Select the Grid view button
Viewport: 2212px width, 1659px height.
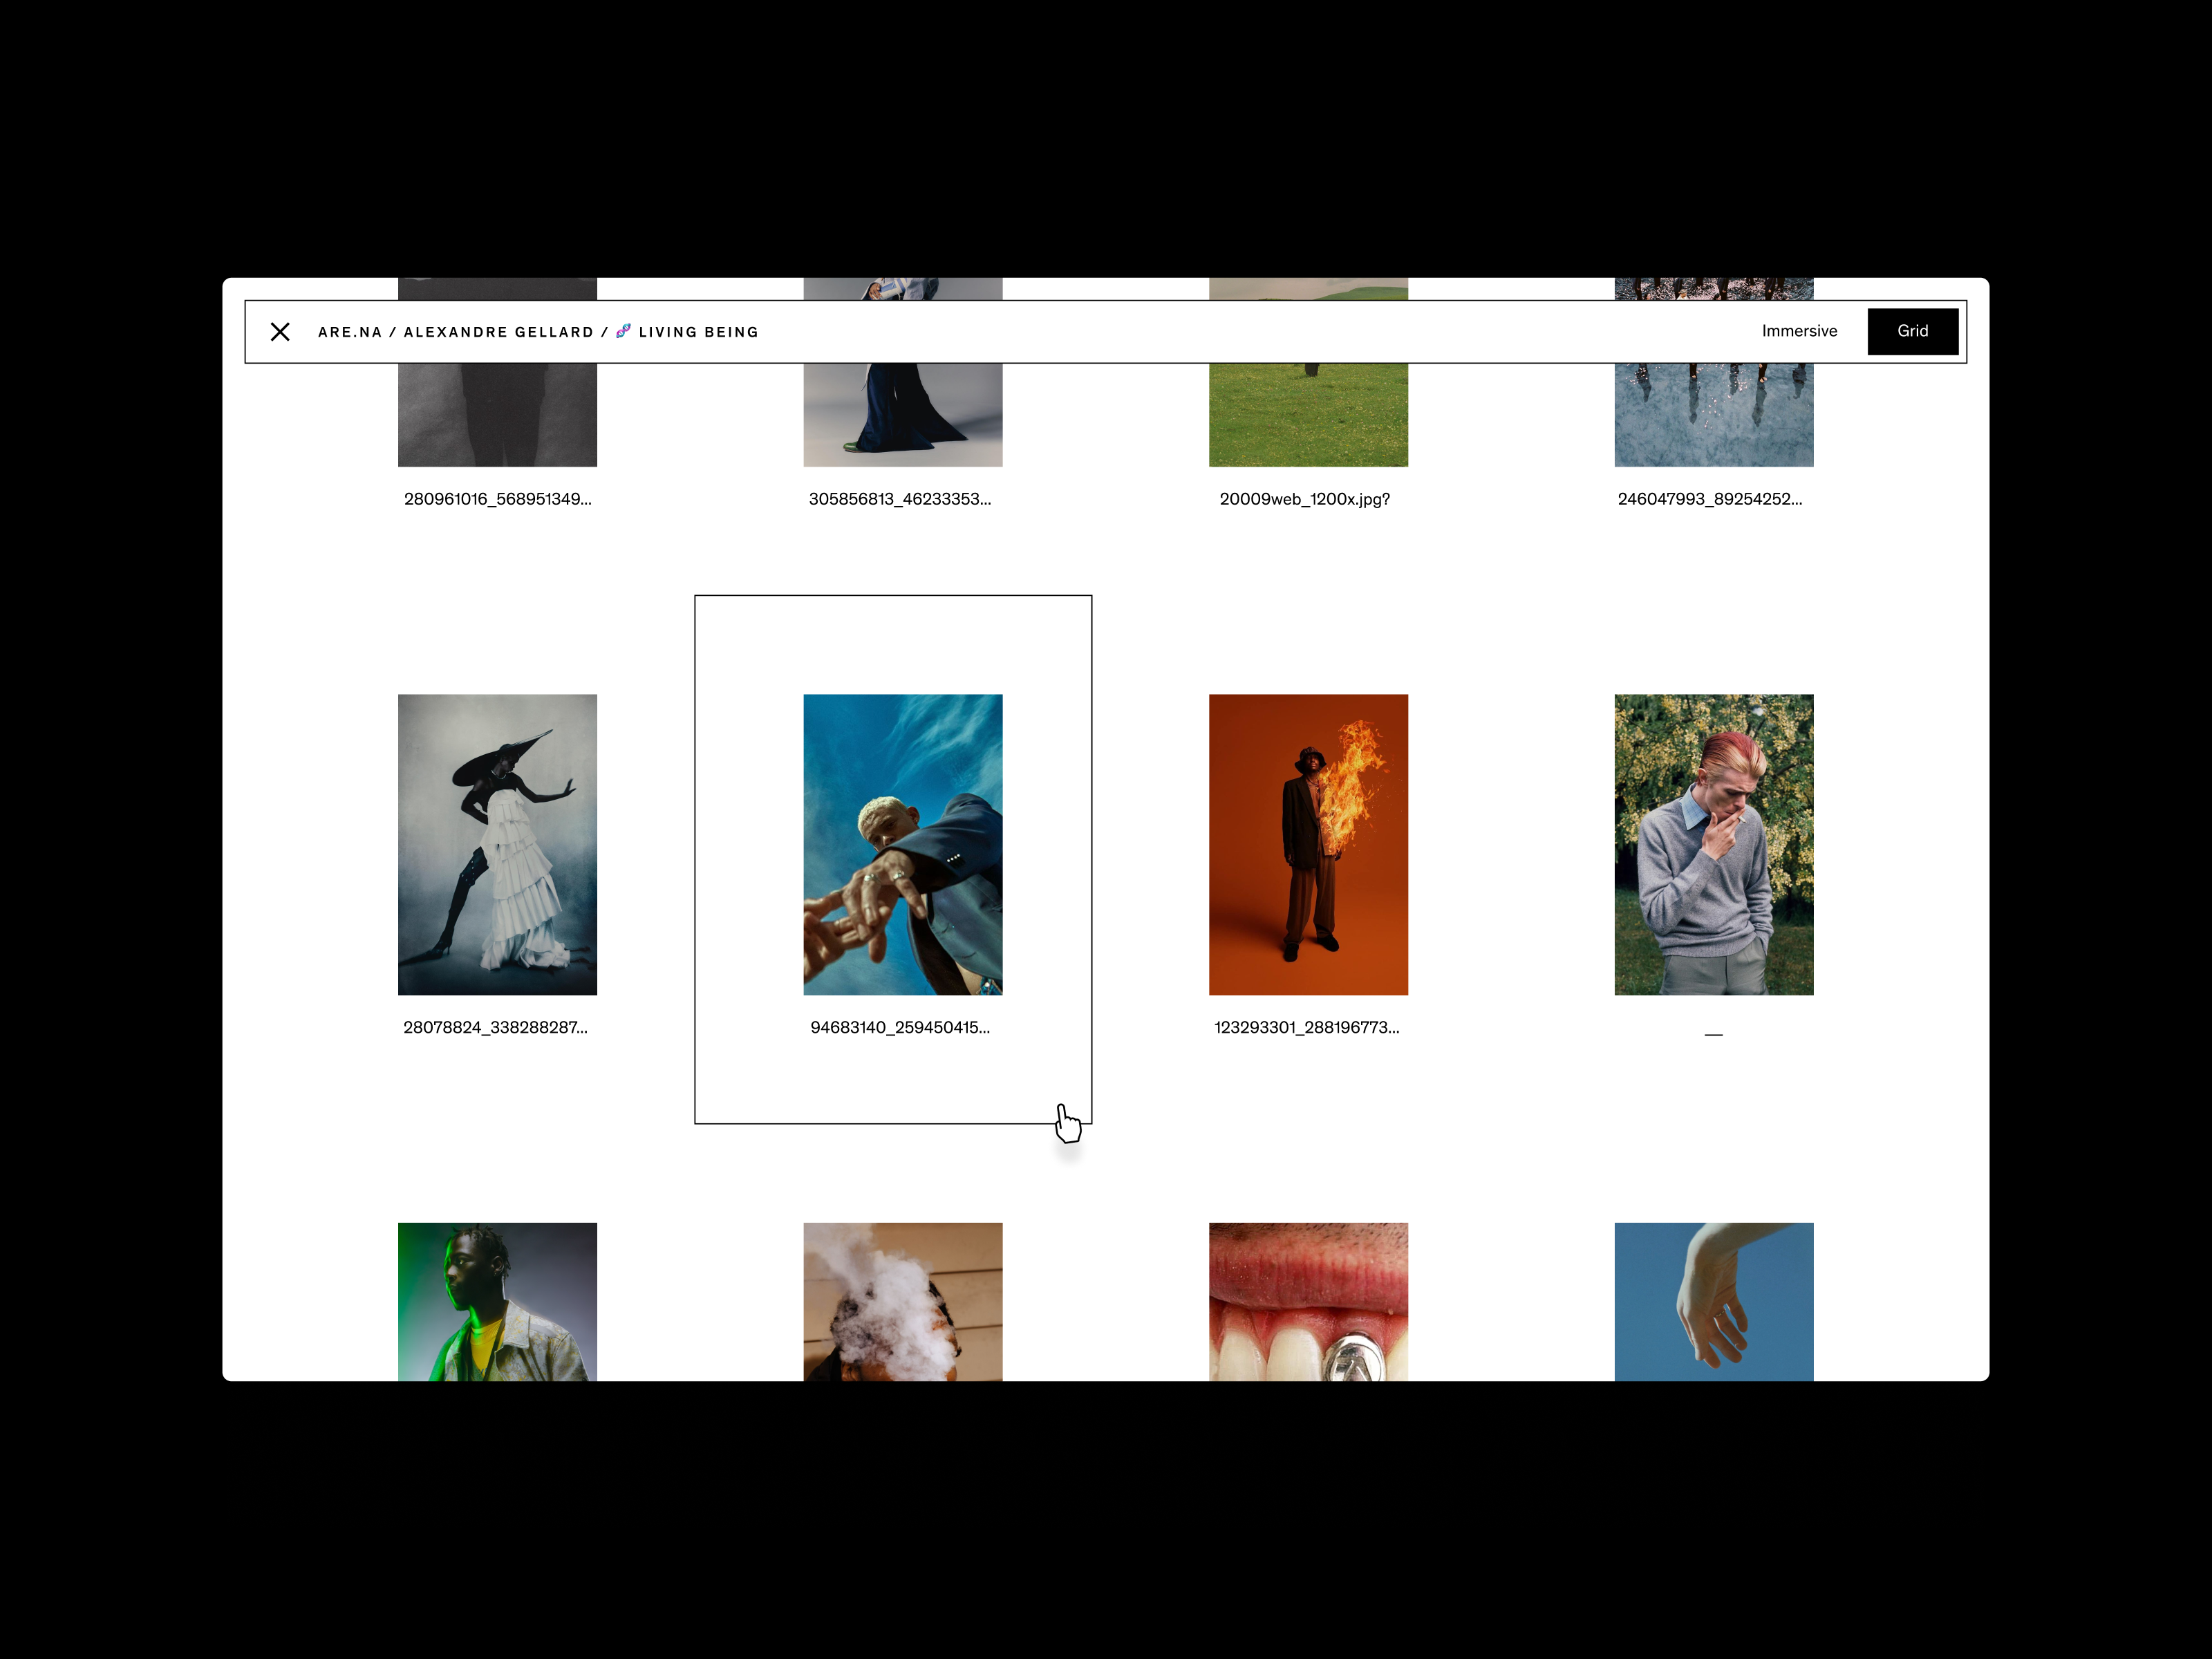pos(1912,331)
